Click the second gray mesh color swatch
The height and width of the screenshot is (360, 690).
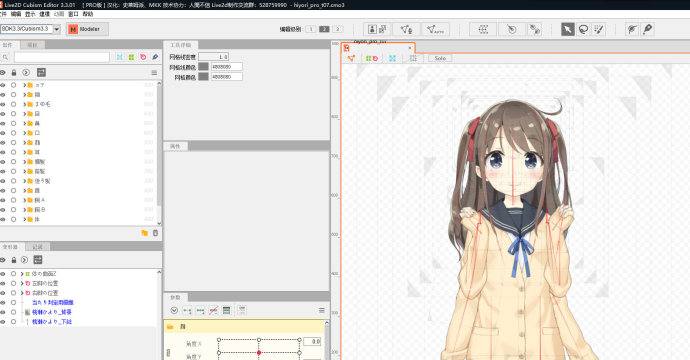coord(203,77)
